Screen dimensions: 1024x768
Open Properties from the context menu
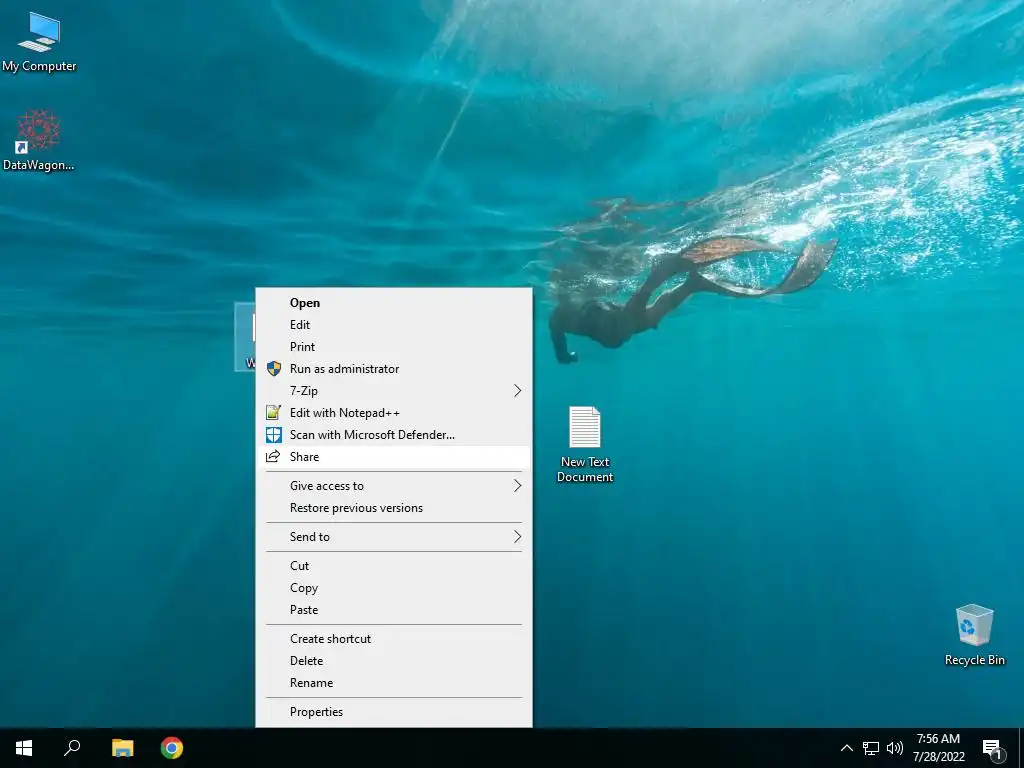tap(394, 712)
